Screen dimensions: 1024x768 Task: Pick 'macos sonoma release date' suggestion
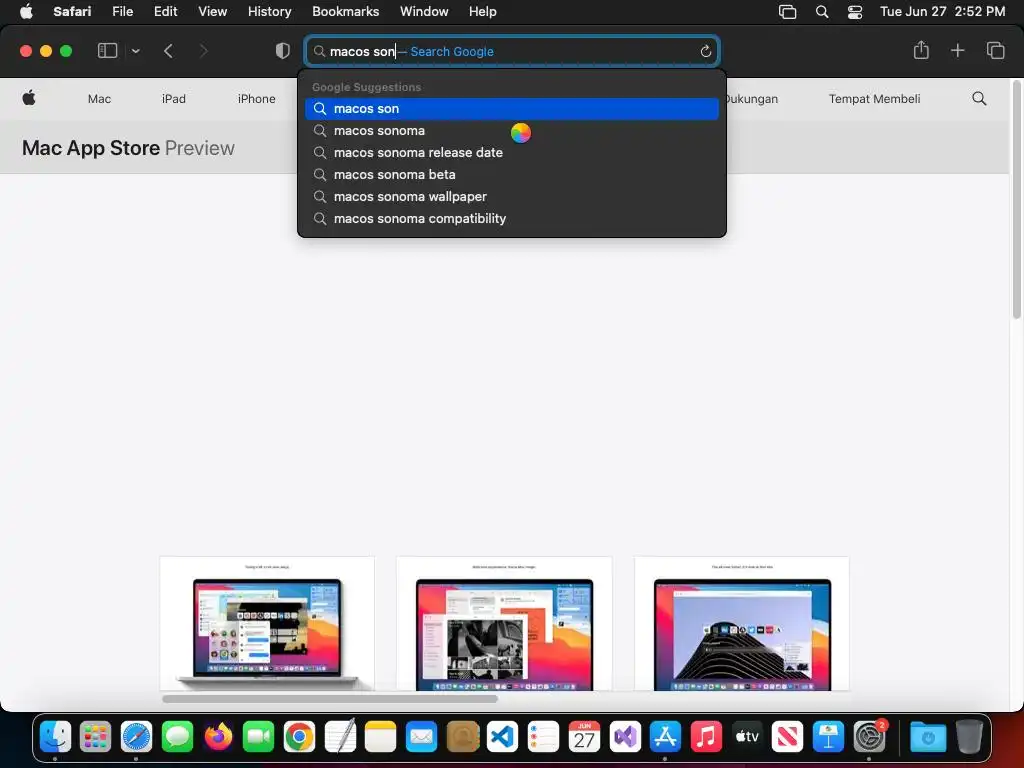click(x=512, y=153)
